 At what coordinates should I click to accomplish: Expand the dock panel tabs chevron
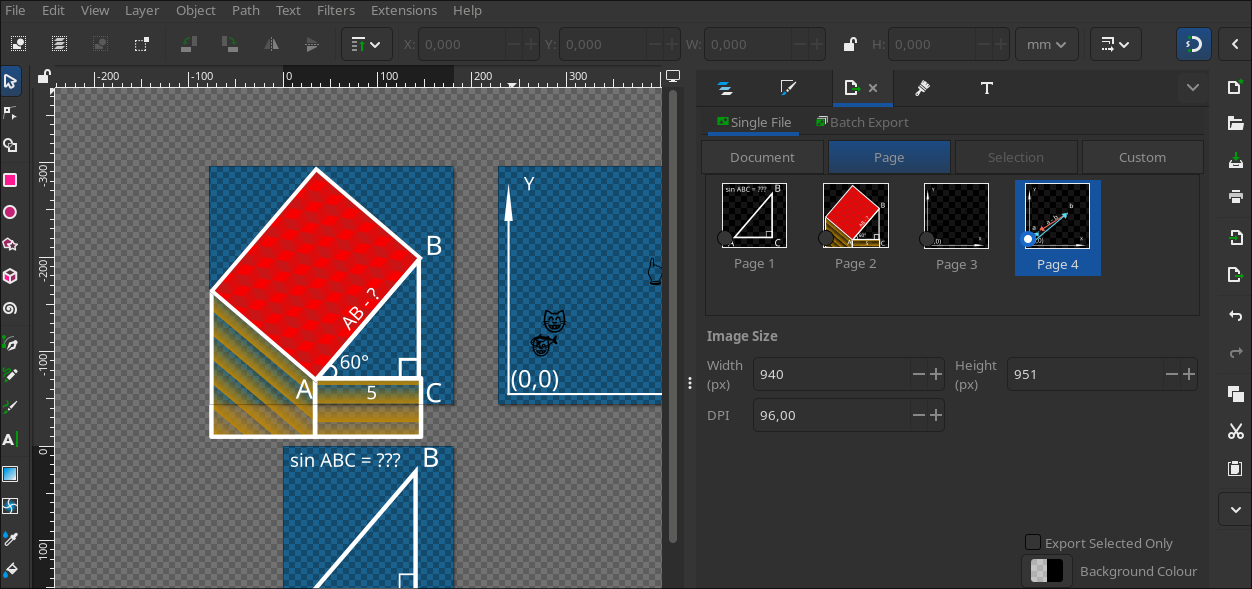[1192, 88]
